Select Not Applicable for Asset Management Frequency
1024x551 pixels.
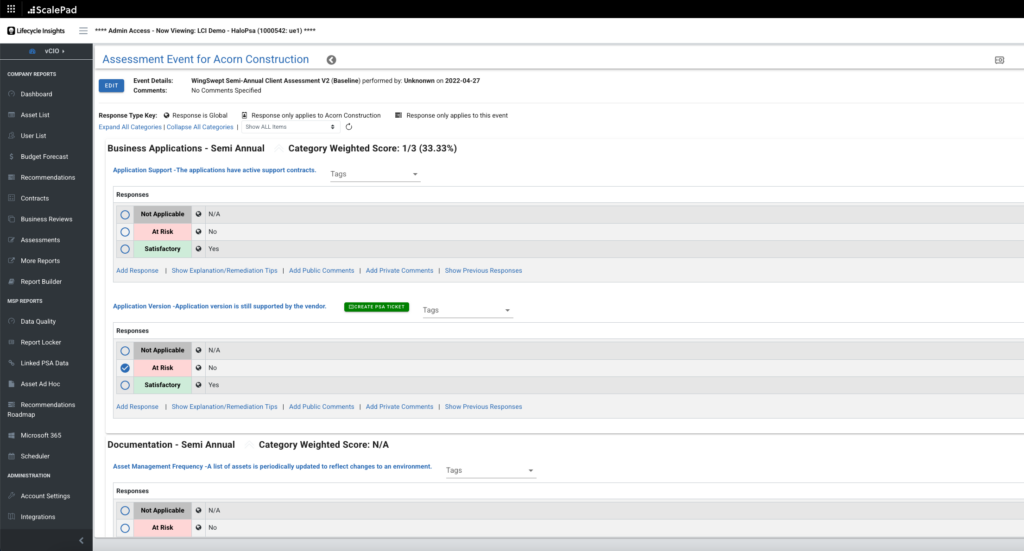click(125, 511)
